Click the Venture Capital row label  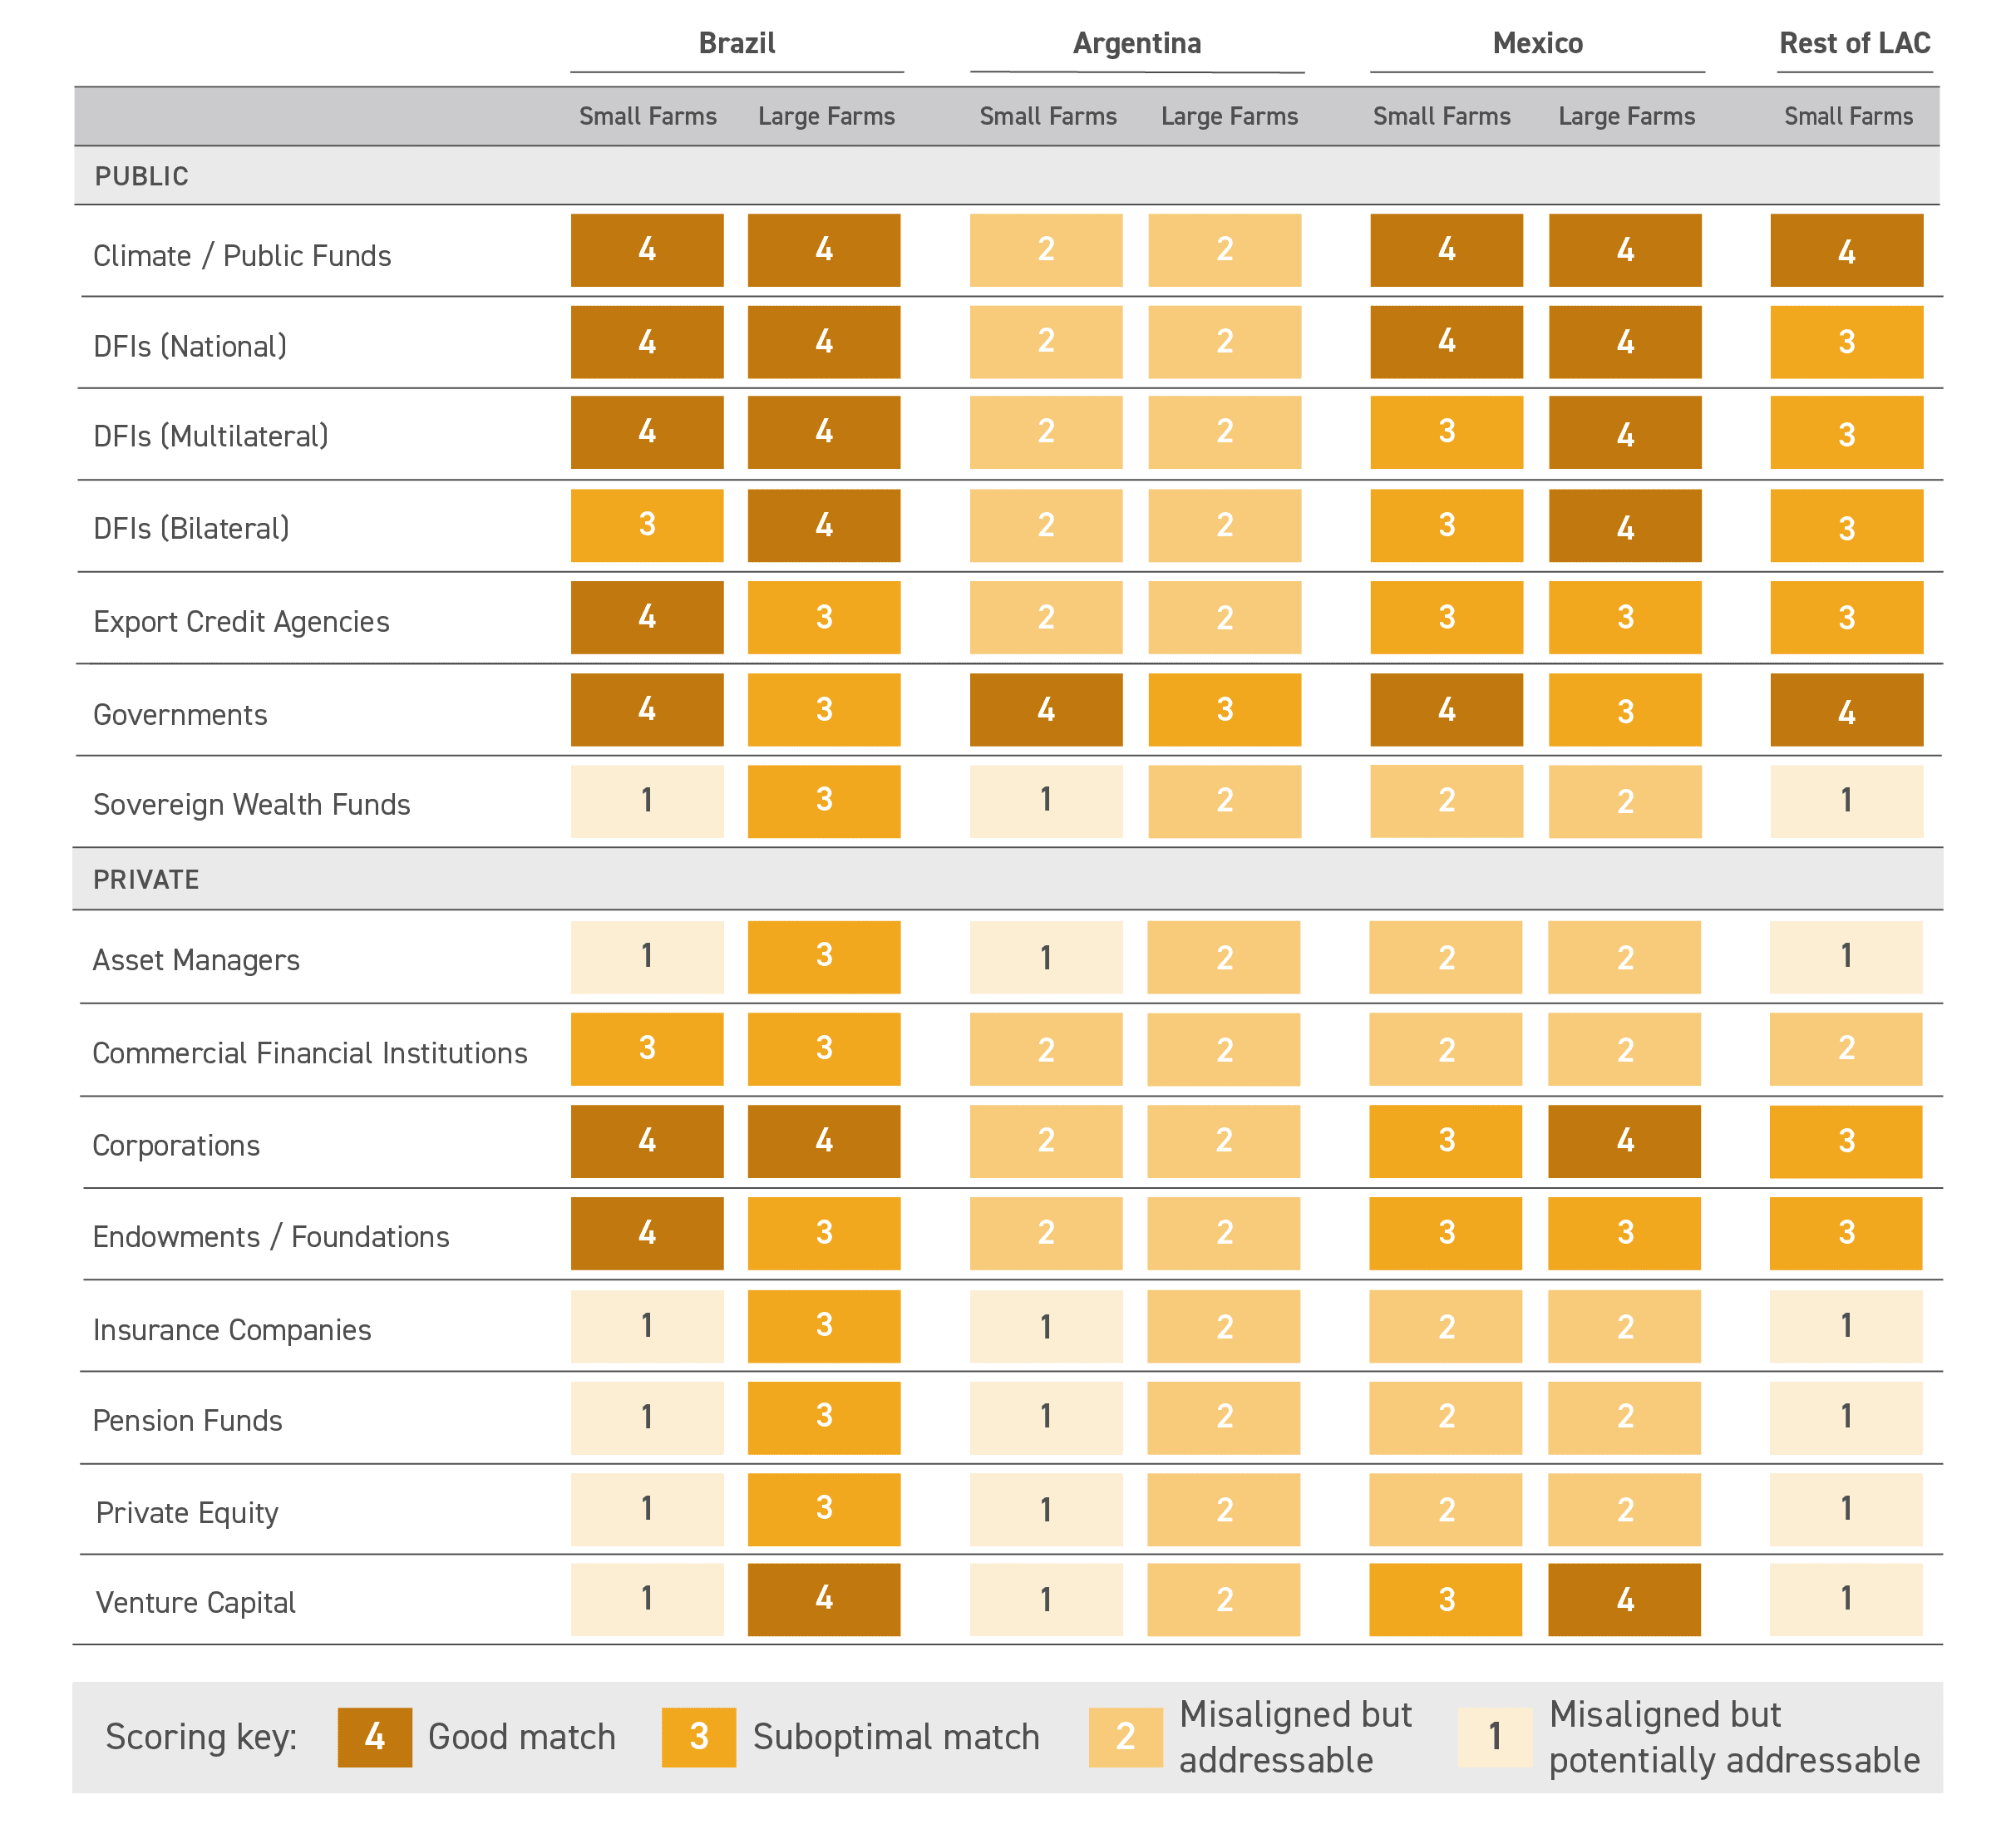(x=195, y=1603)
